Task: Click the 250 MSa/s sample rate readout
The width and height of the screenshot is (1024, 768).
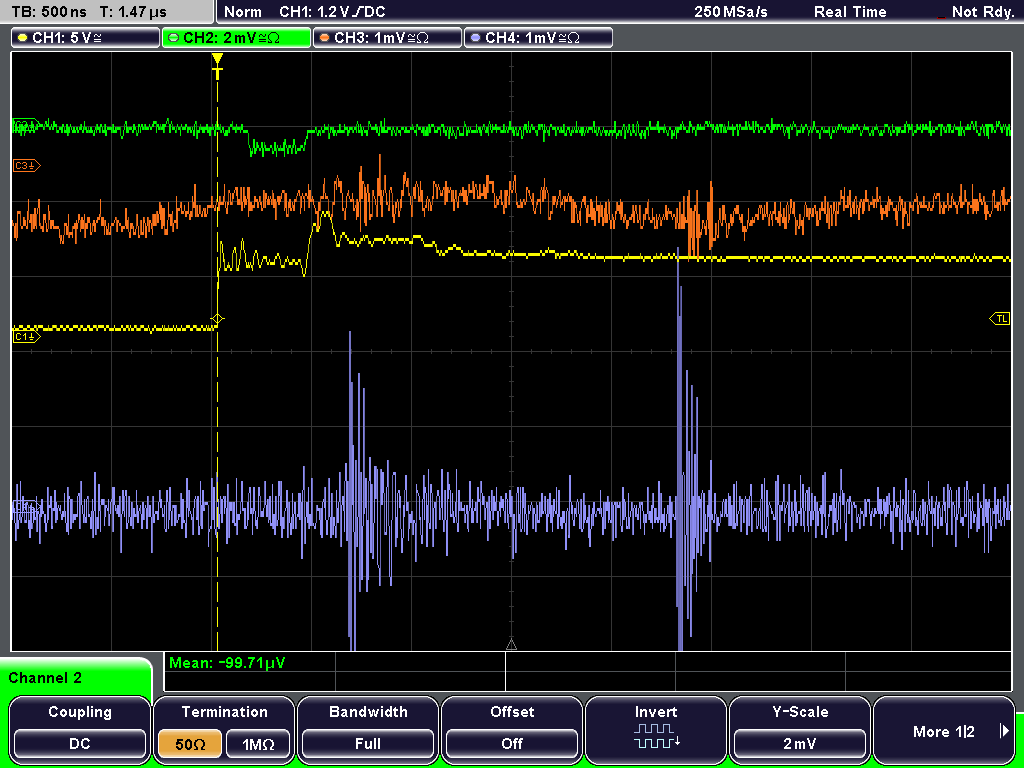Action: pyautogui.click(x=731, y=12)
